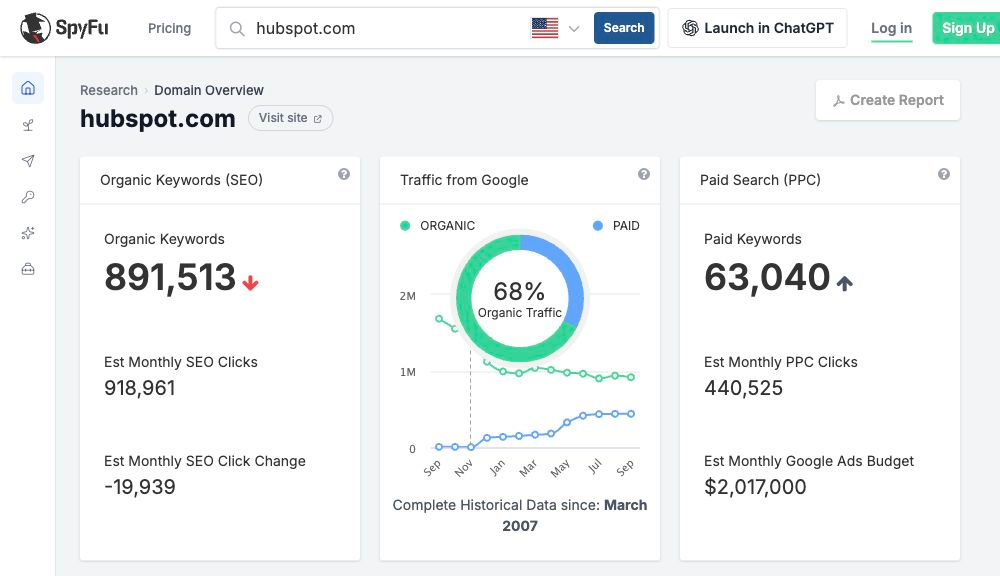Click the -19,939 click change value
The width and height of the screenshot is (1000, 576).
140,487
